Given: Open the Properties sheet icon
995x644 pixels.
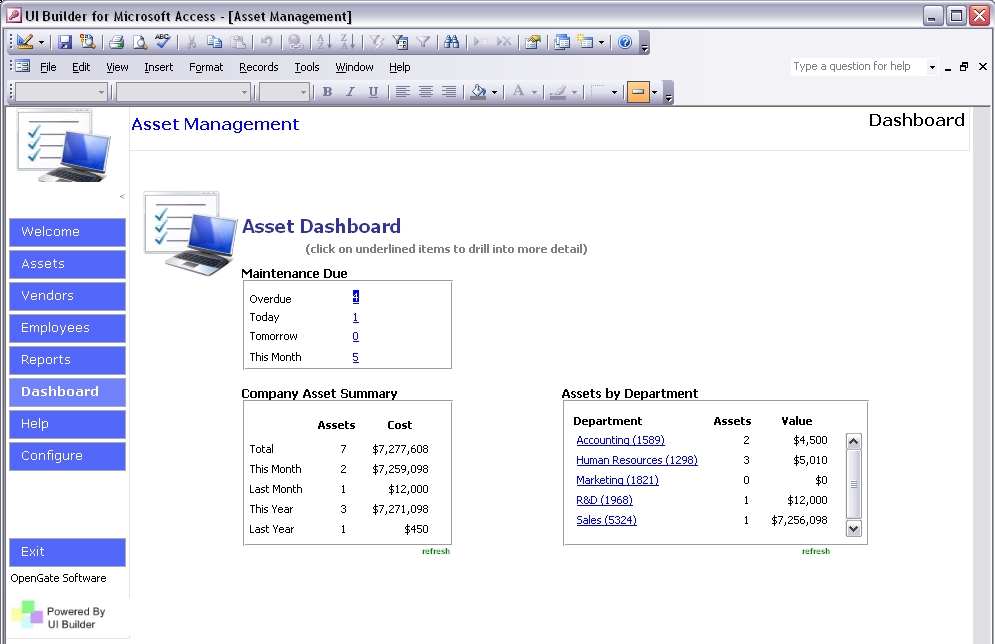Looking at the screenshot, I should tap(533, 42).
